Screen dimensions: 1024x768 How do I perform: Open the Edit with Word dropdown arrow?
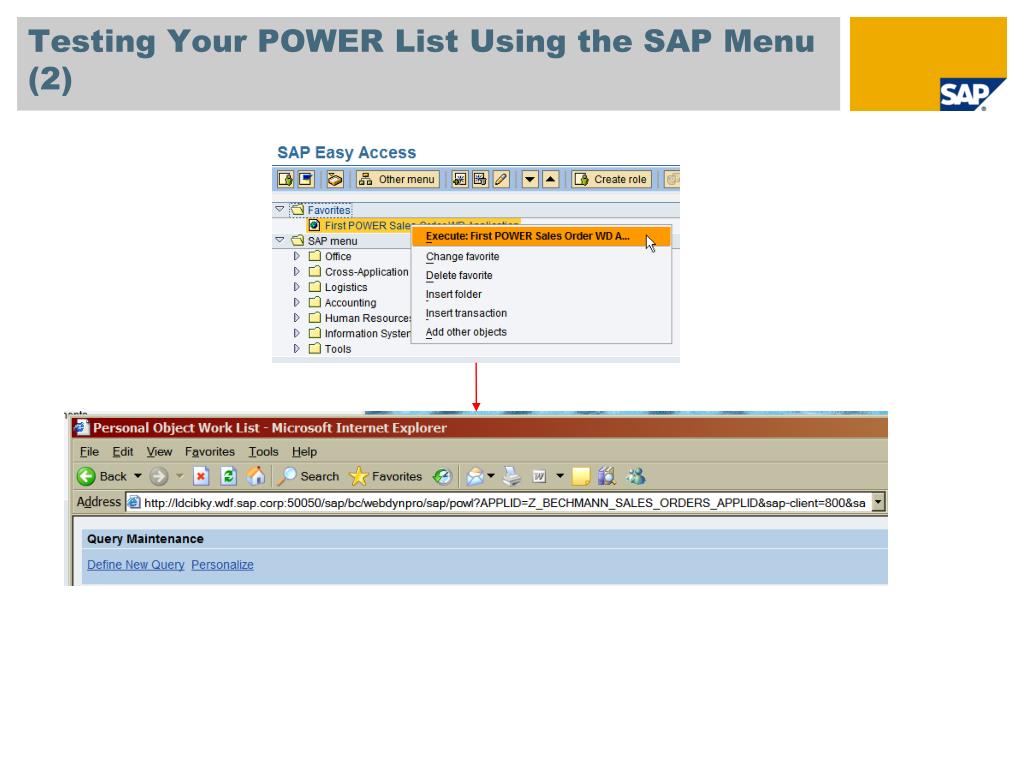click(560, 476)
